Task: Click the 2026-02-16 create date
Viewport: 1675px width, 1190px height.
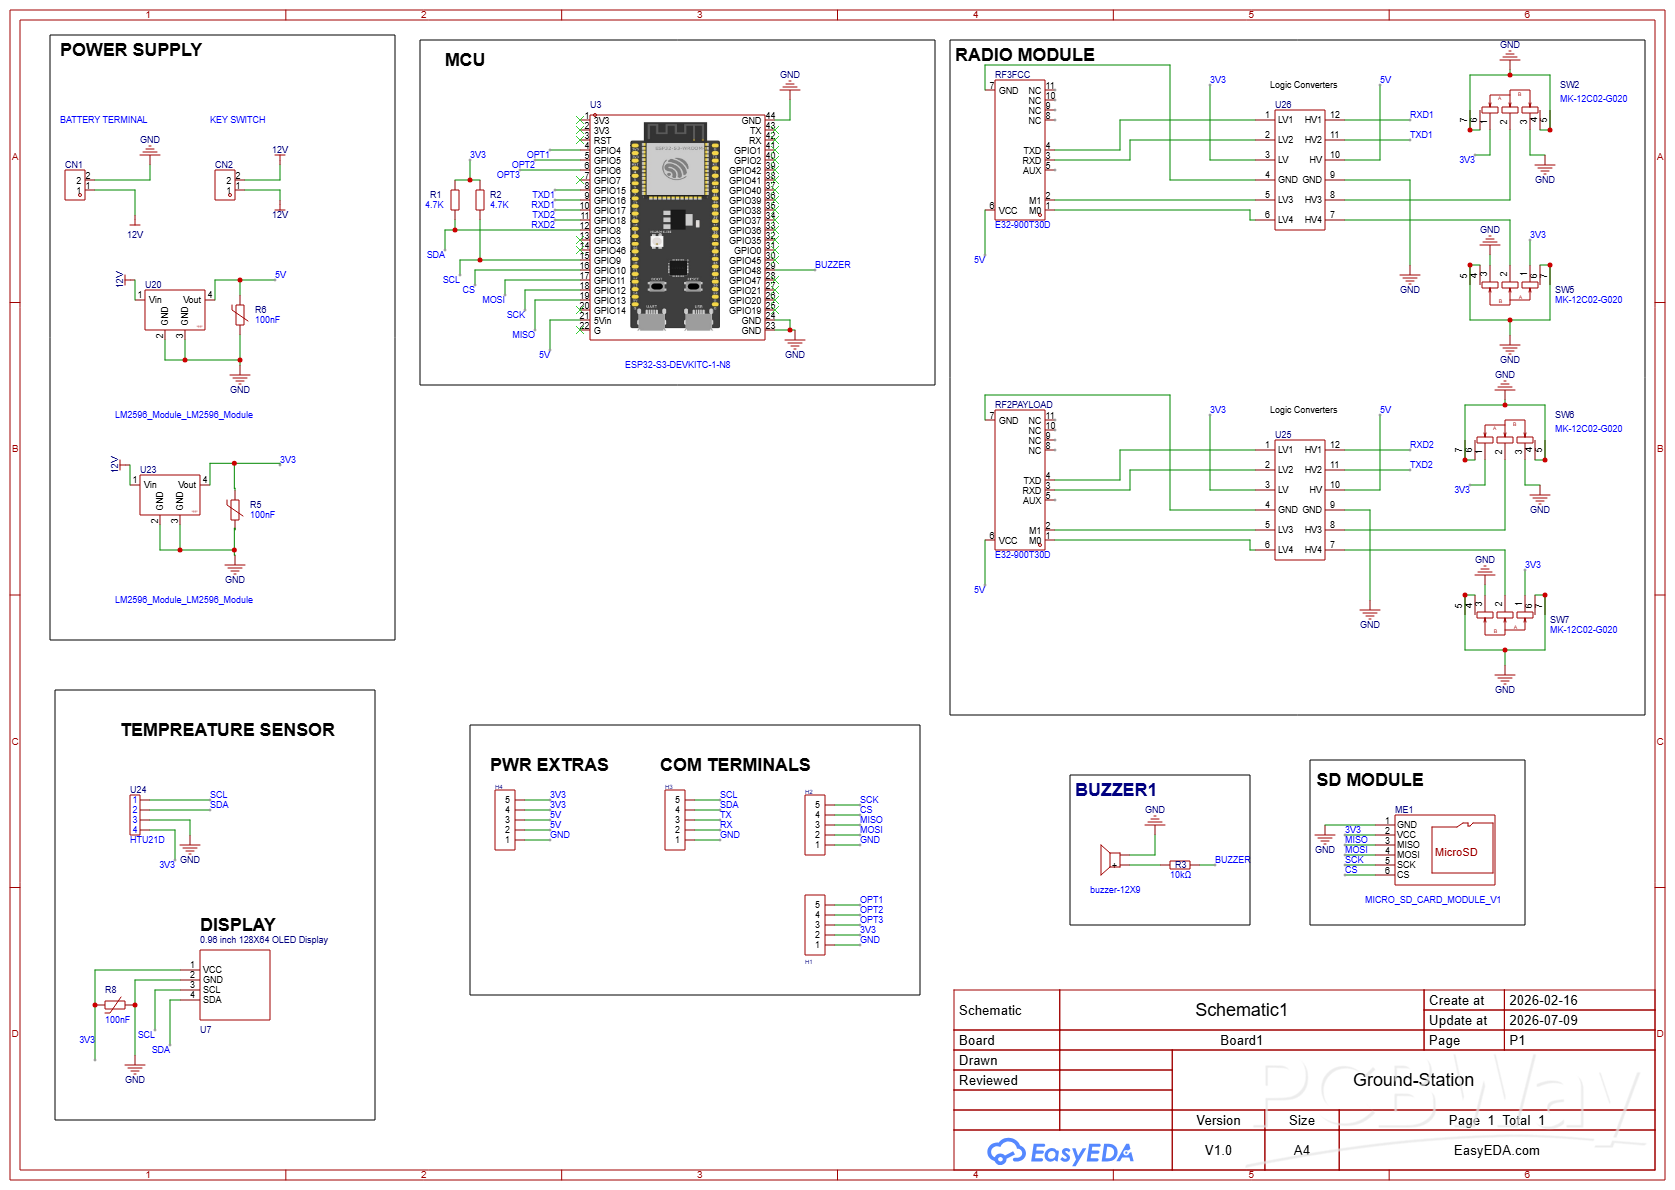Action: point(1543,1001)
